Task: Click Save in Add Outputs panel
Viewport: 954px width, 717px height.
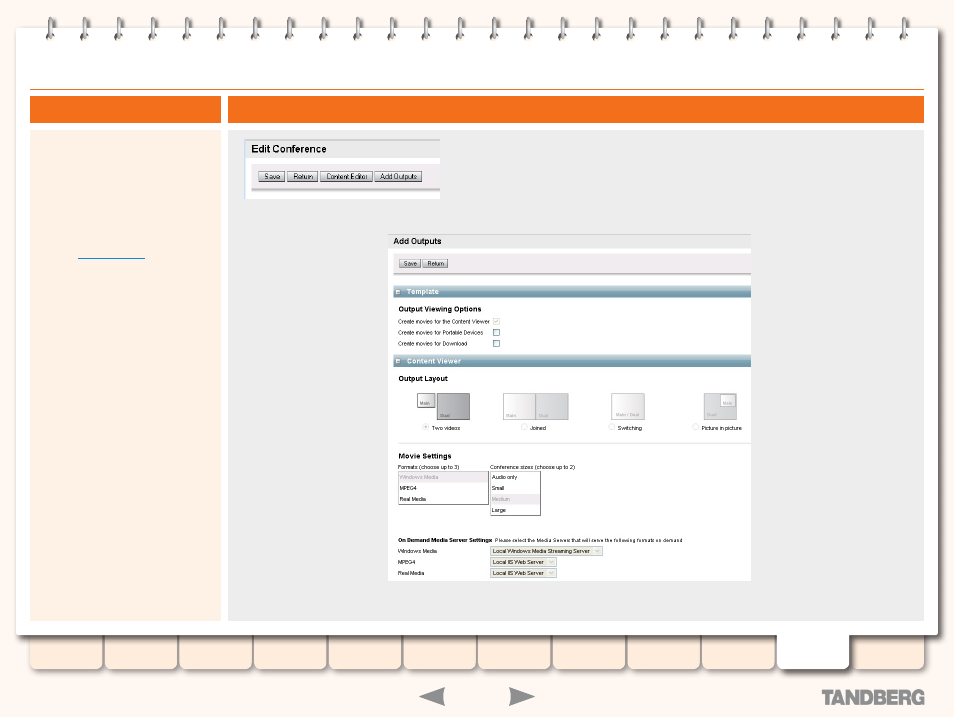Action: click(x=410, y=264)
